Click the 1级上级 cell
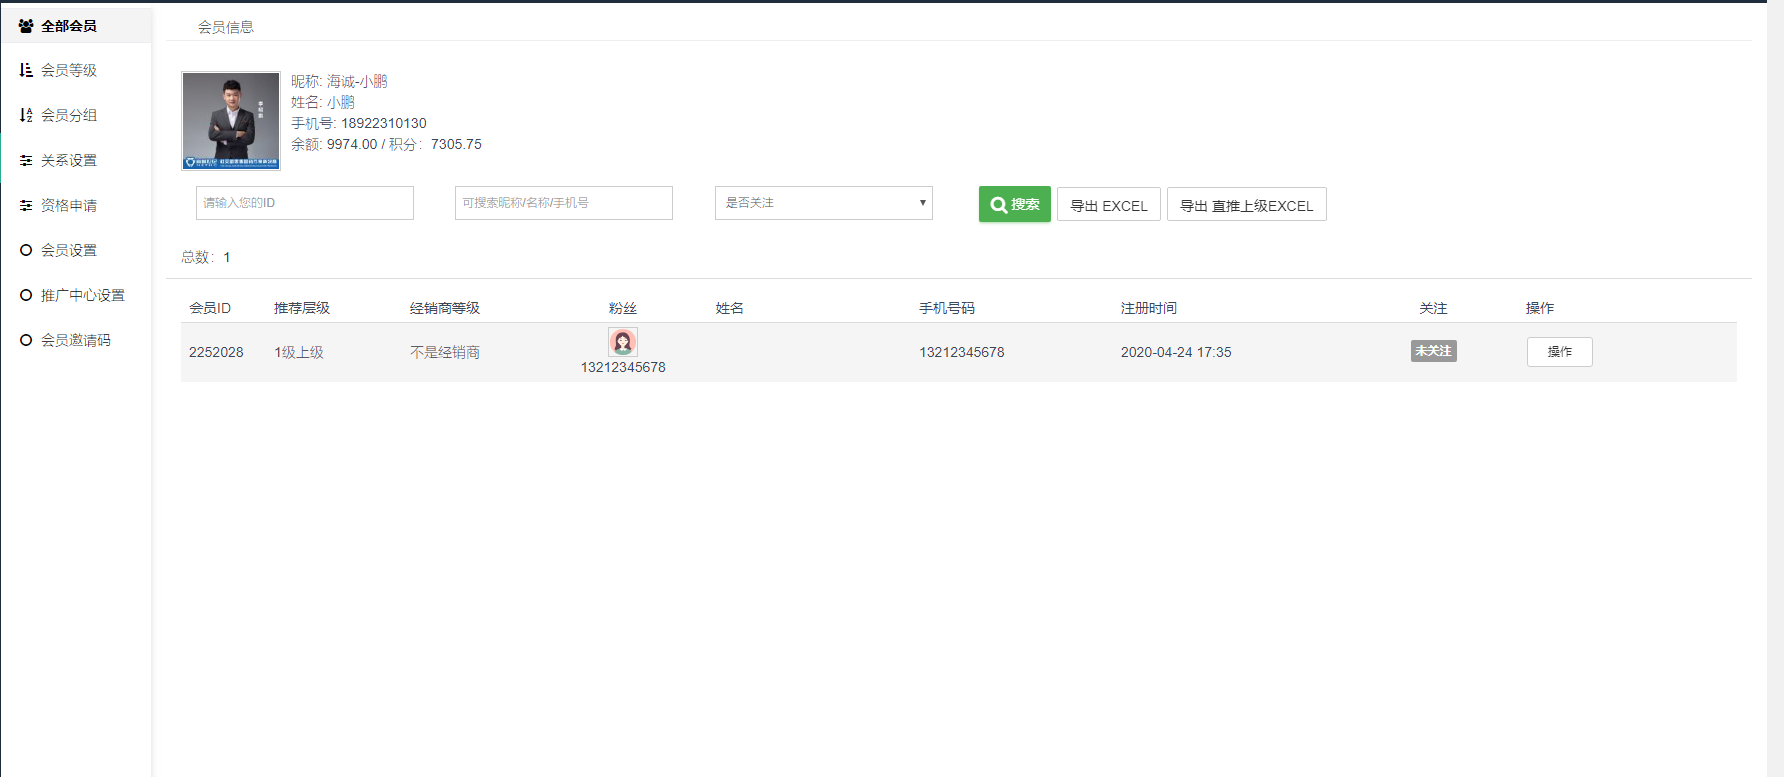Viewport: 1784px width, 777px height. pyautogui.click(x=299, y=352)
